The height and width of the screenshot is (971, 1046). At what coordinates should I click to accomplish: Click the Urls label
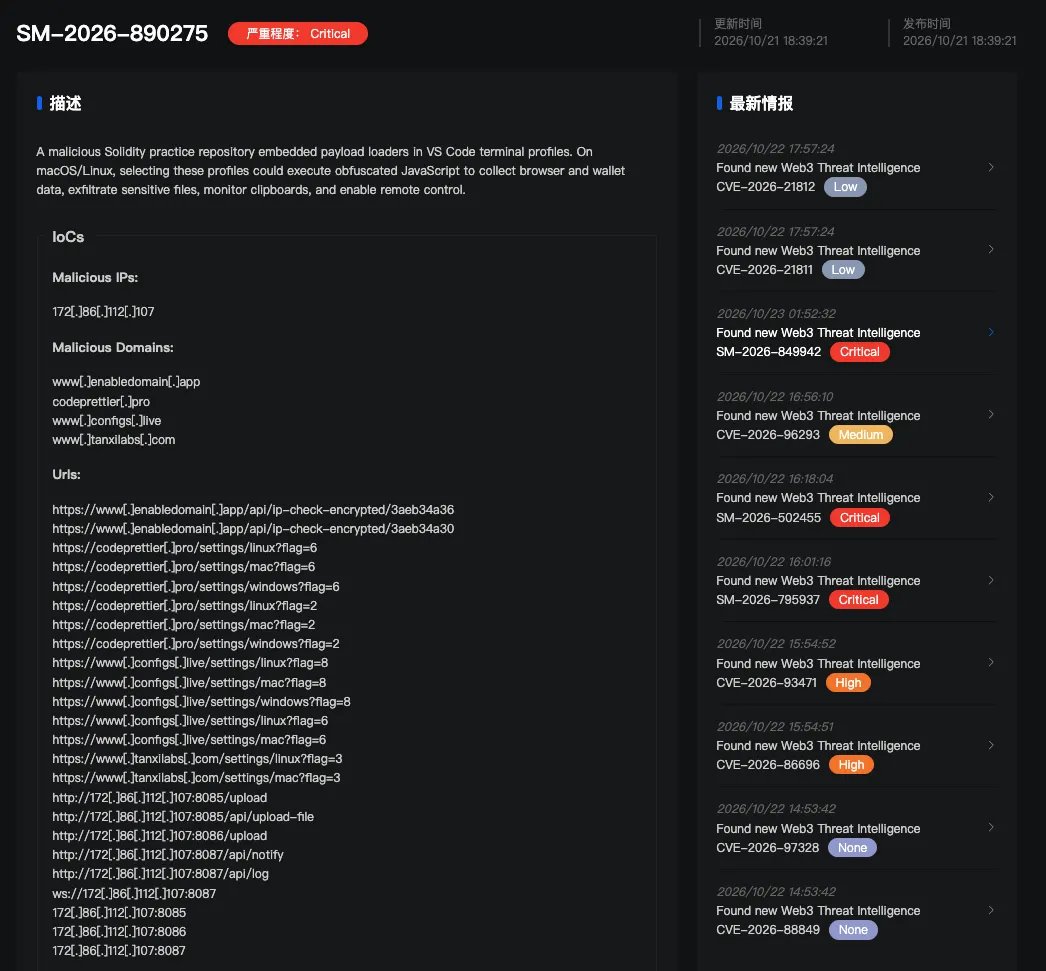[x=66, y=474]
